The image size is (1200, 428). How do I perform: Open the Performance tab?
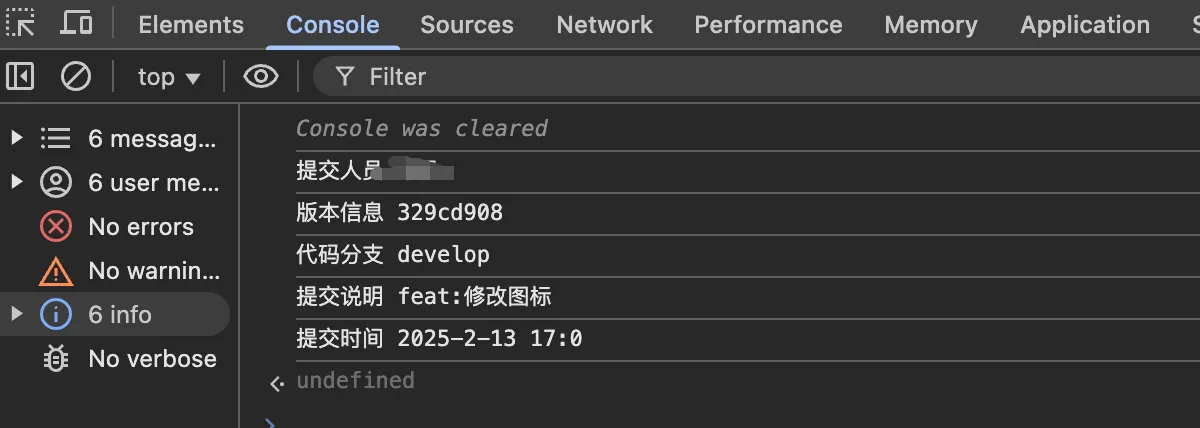pos(768,25)
